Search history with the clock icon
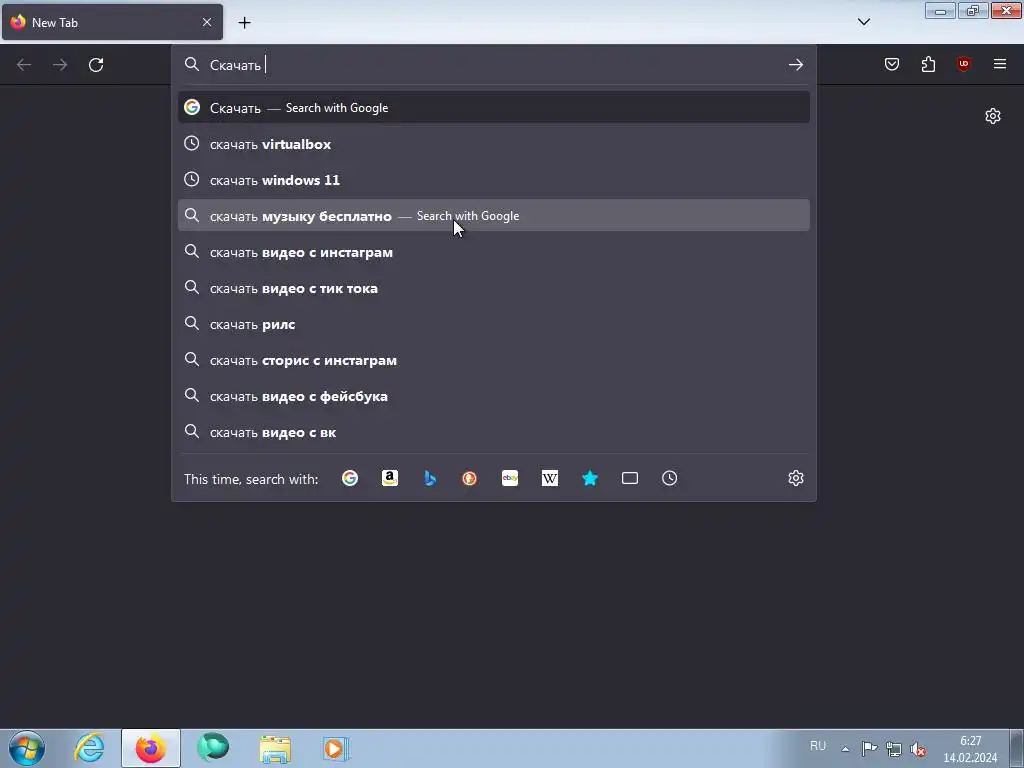This screenshot has width=1024, height=768. [669, 479]
